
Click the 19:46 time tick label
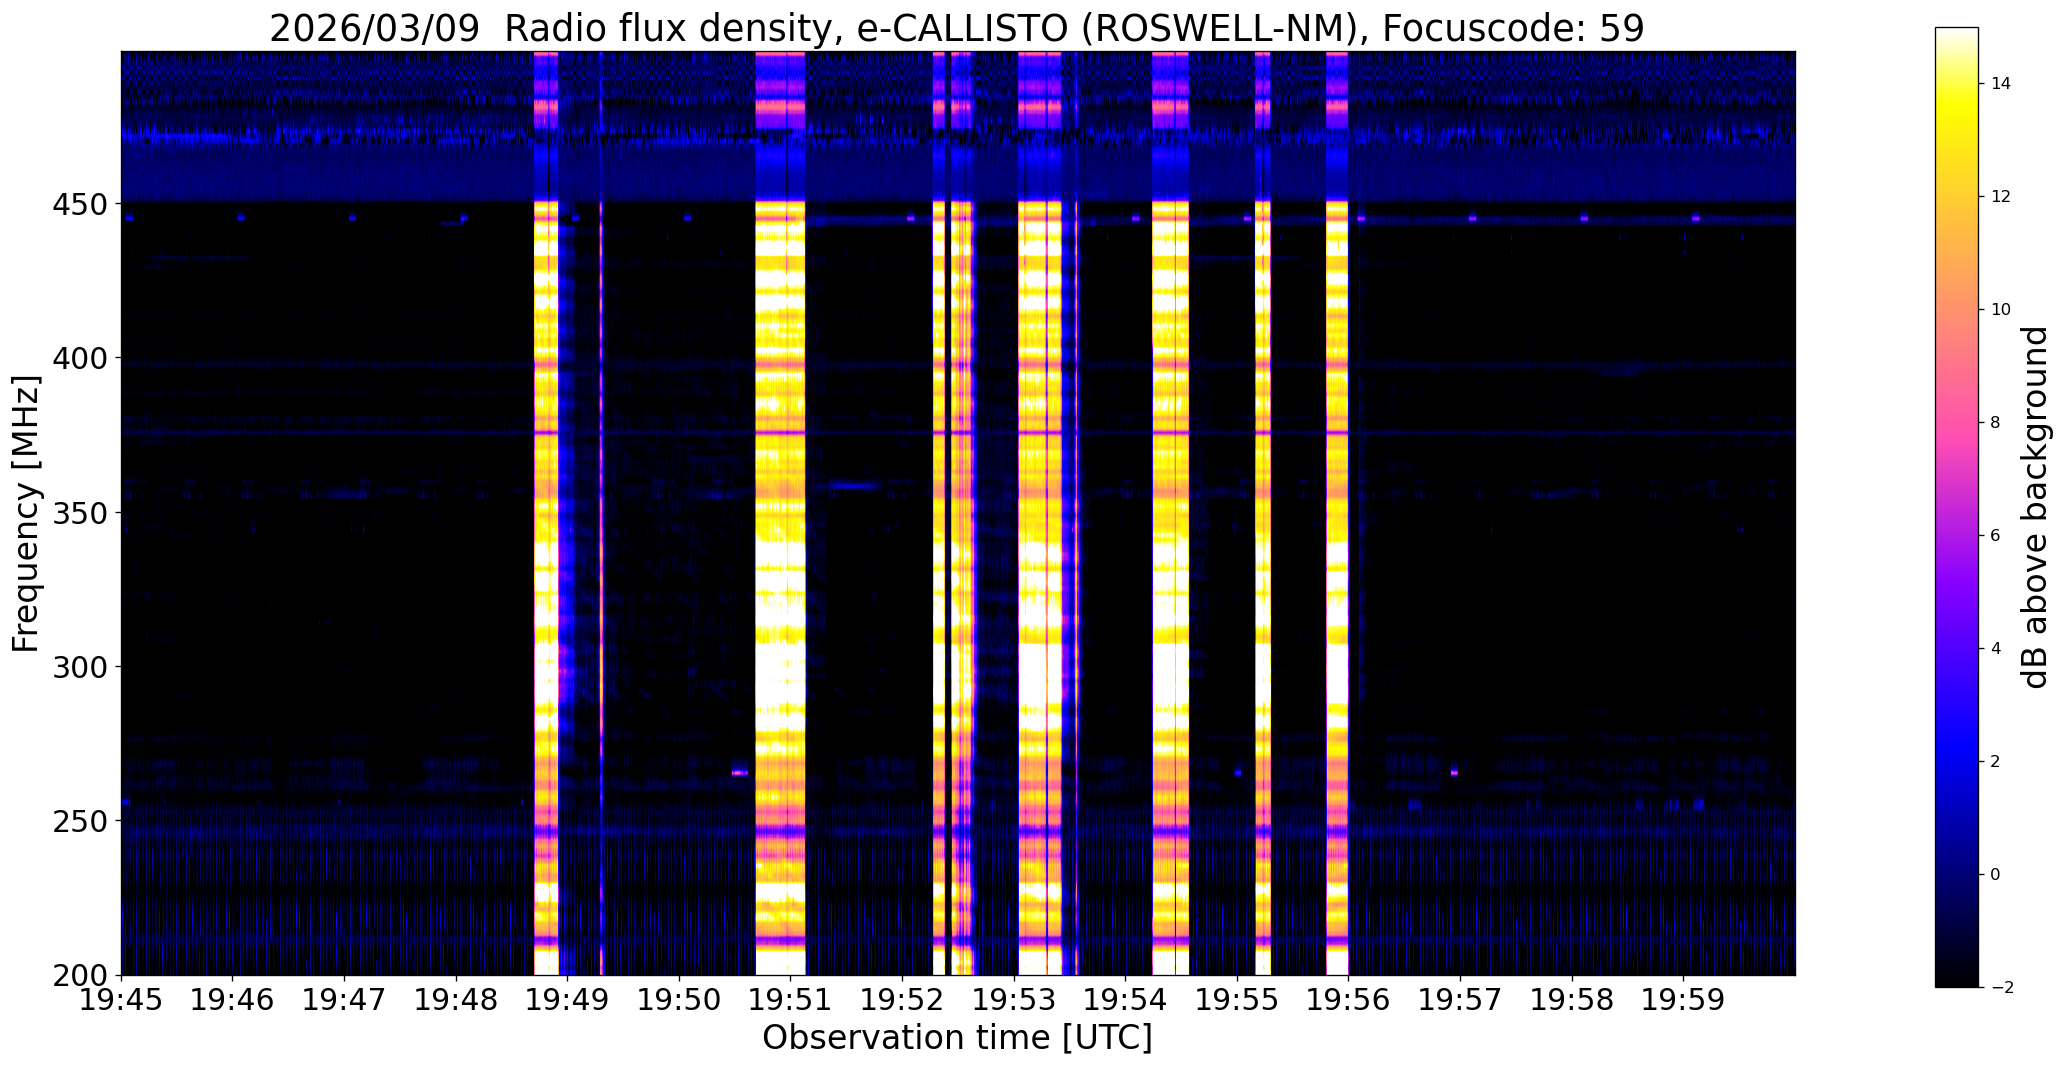(x=233, y=1000)
